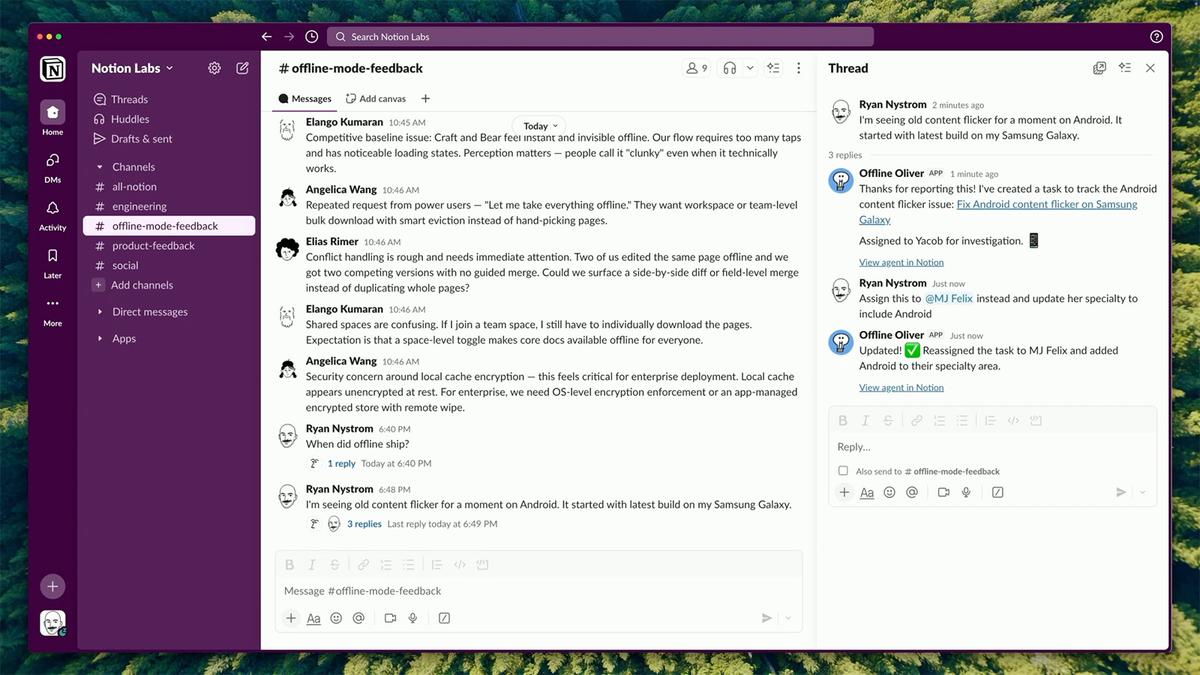Open workspace preferences gear icon
The height and width of the screenshot is (675, 1200).
click(214, 68)
